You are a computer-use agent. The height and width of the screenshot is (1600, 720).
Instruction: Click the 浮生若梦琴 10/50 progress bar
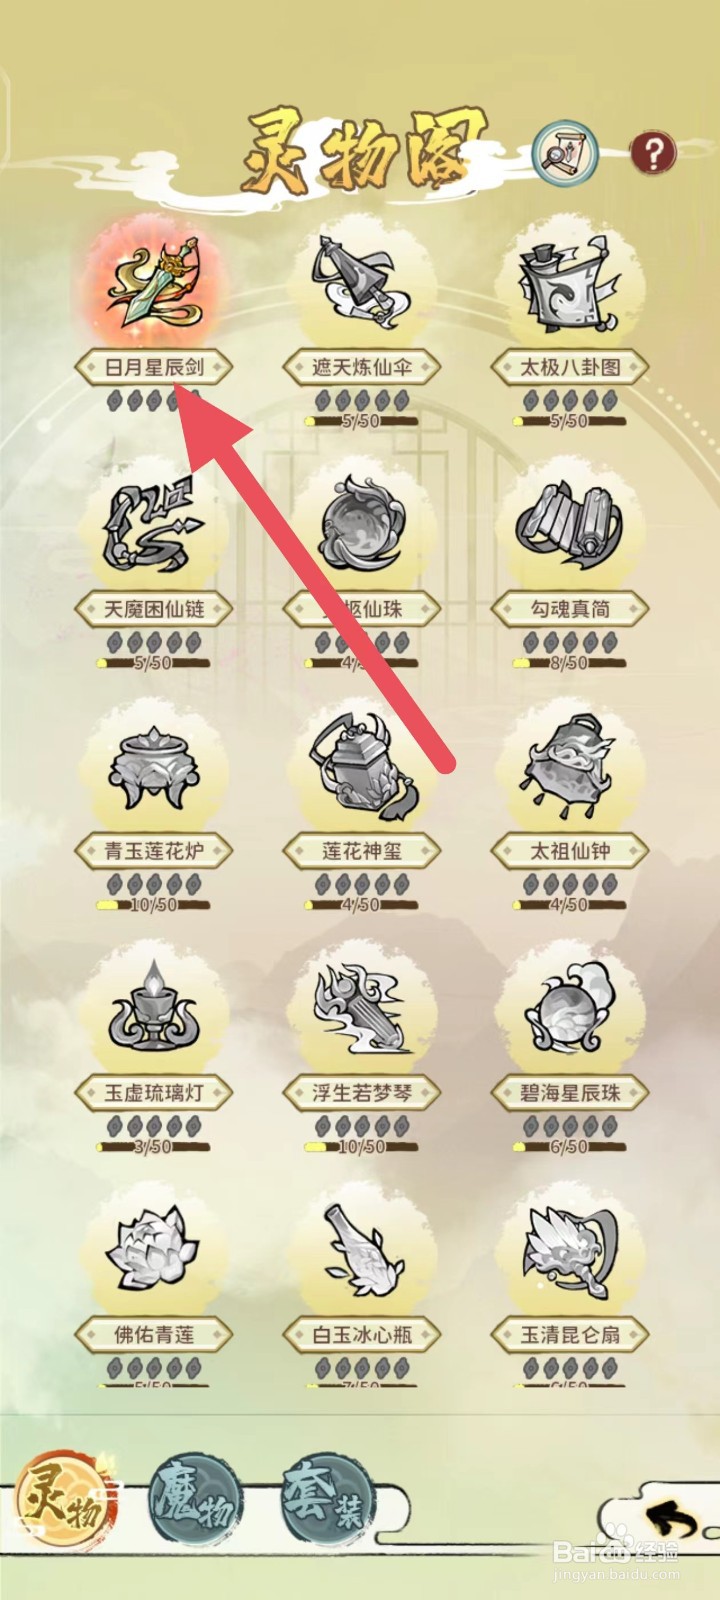[x=361, y=1147]
